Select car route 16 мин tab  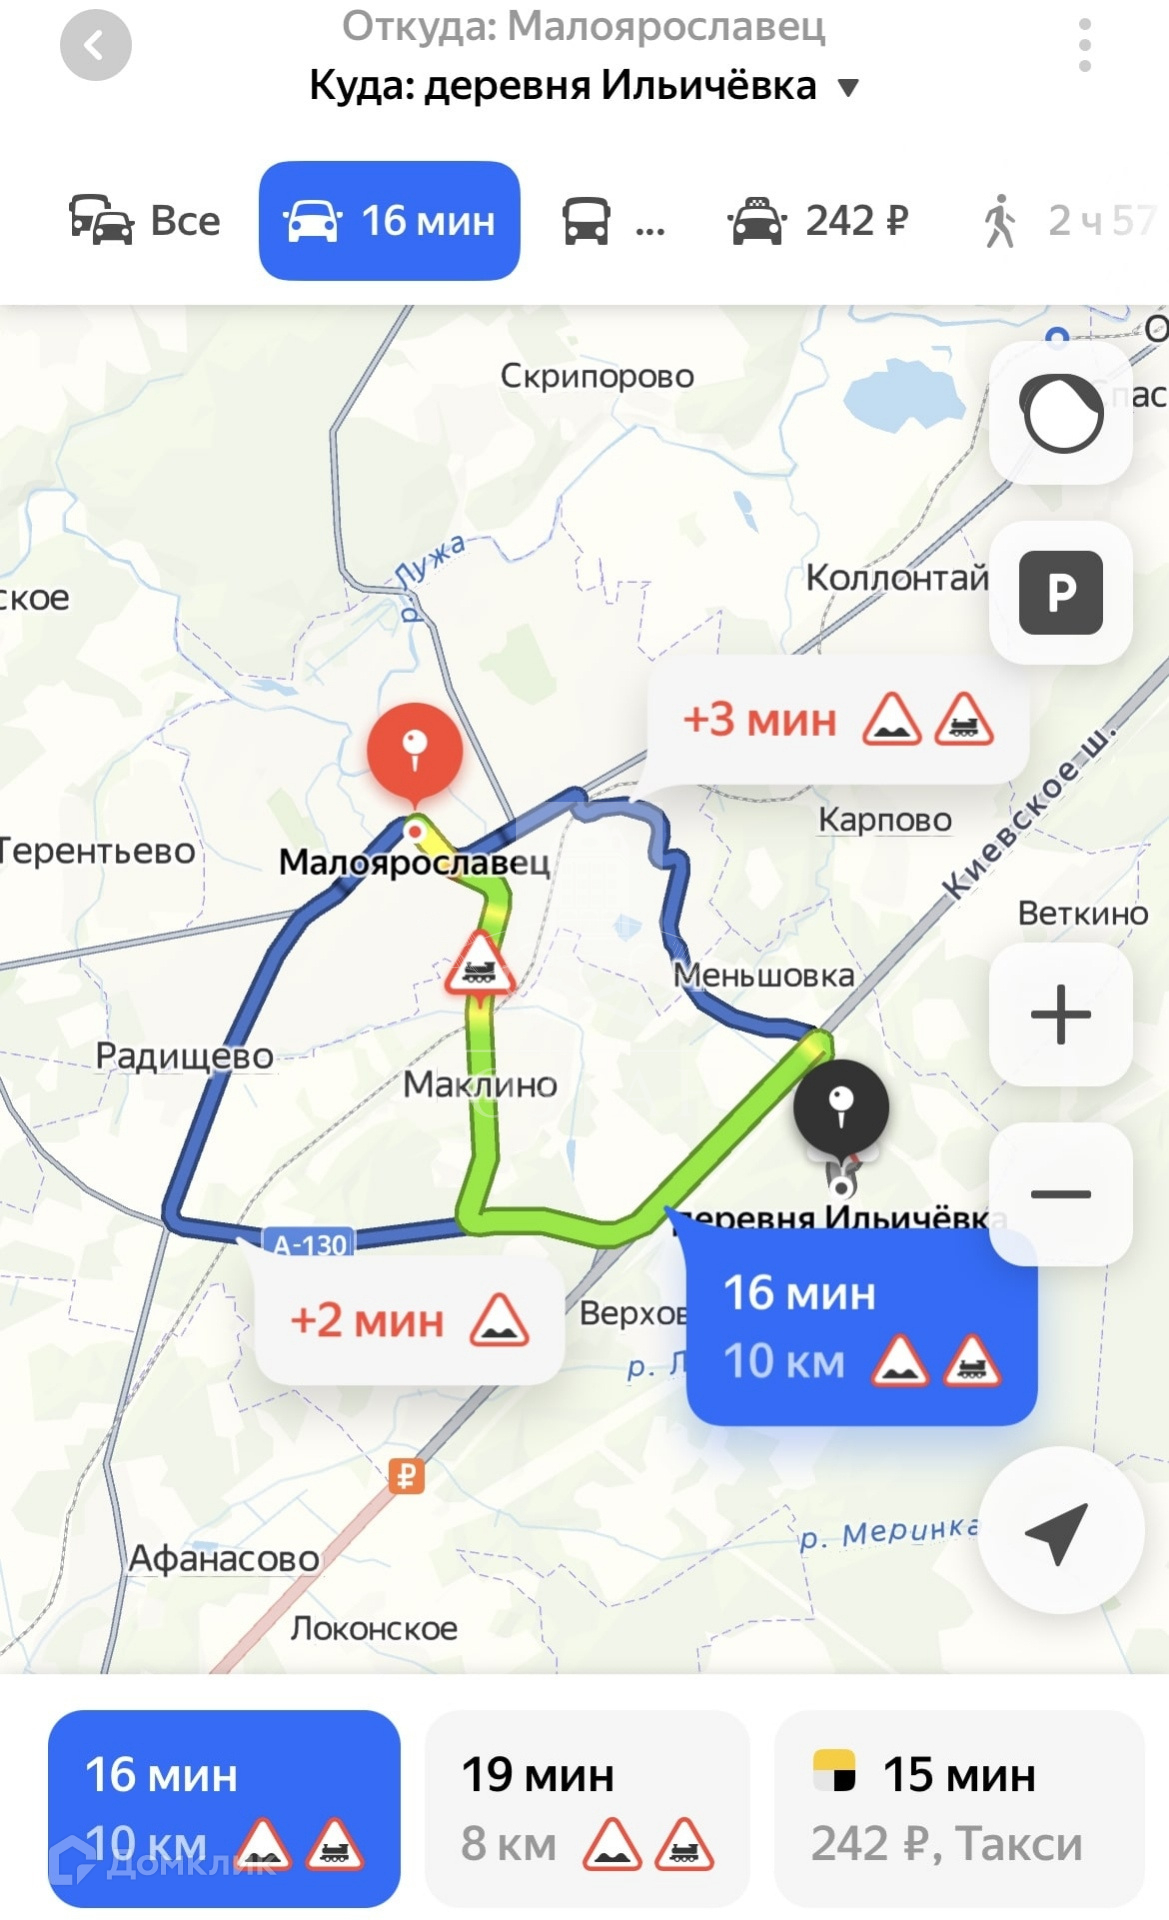coord(389,220)
